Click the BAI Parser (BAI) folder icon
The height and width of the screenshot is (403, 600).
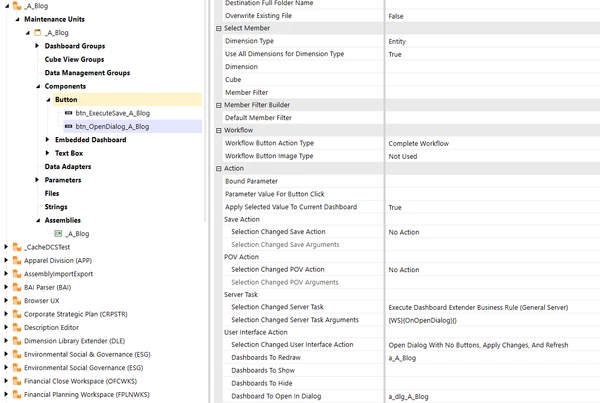point(17,287)
